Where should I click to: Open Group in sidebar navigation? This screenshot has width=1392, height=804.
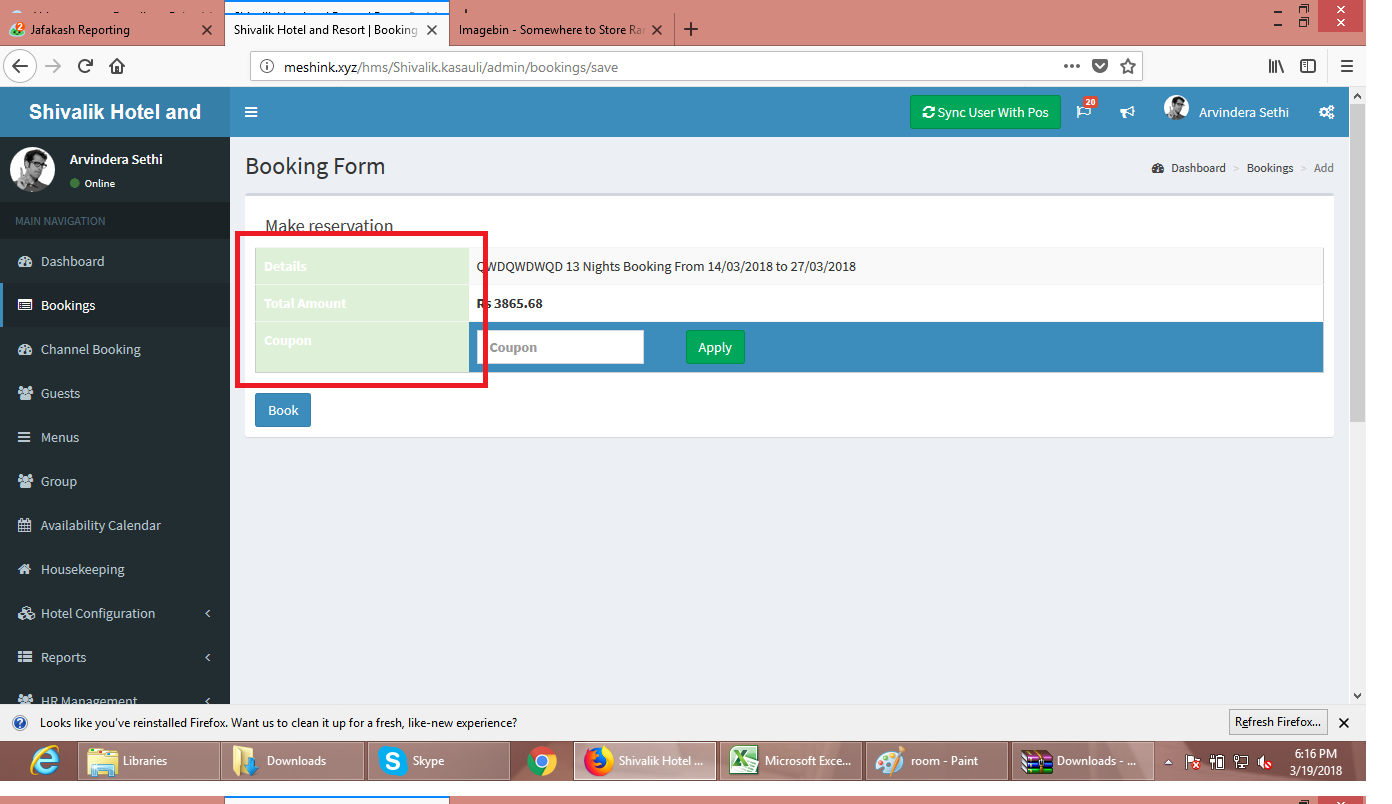115,481
